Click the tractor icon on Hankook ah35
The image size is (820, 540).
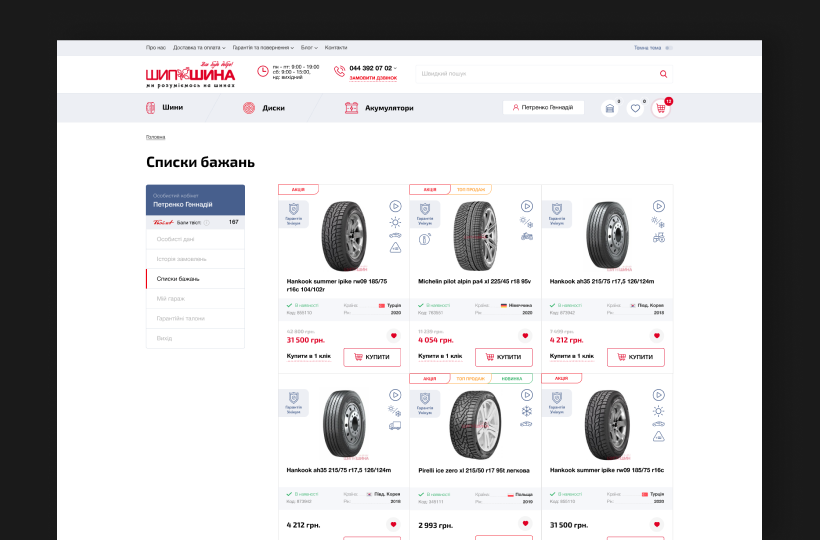coord(658,238)
